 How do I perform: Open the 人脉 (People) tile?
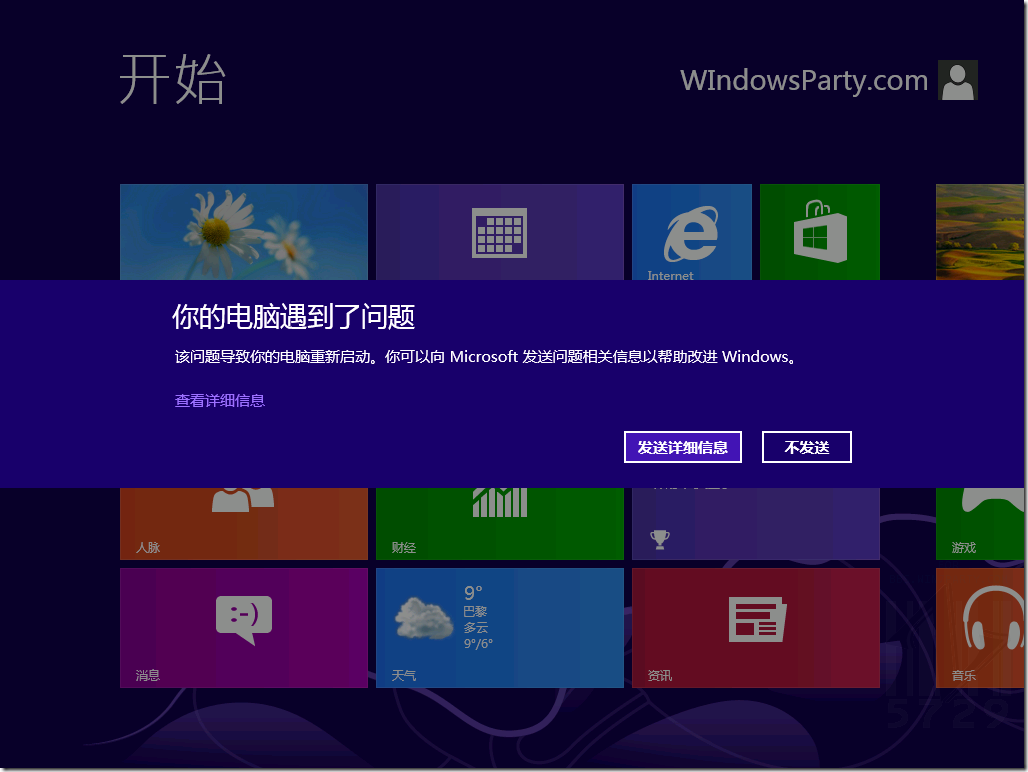click(243, 520)
